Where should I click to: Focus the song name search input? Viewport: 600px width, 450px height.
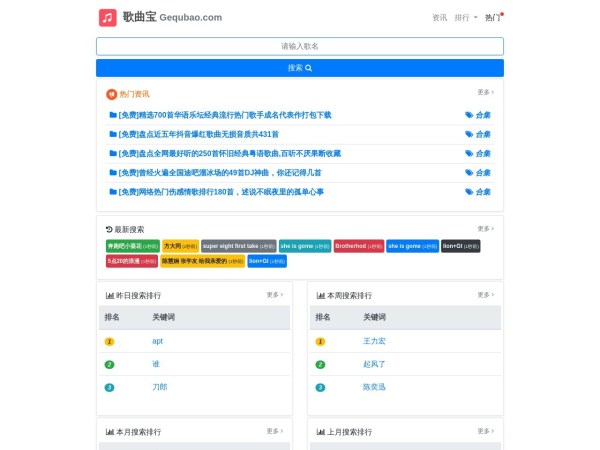click(300, 46)
